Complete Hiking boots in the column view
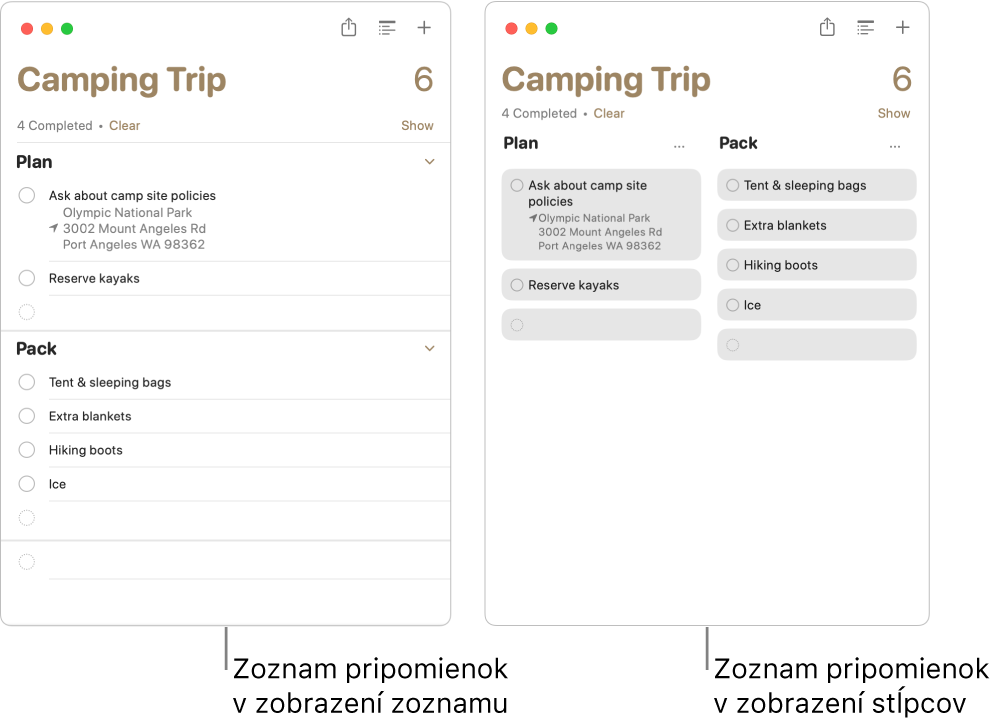1000x726 pixels. (733, 265)
